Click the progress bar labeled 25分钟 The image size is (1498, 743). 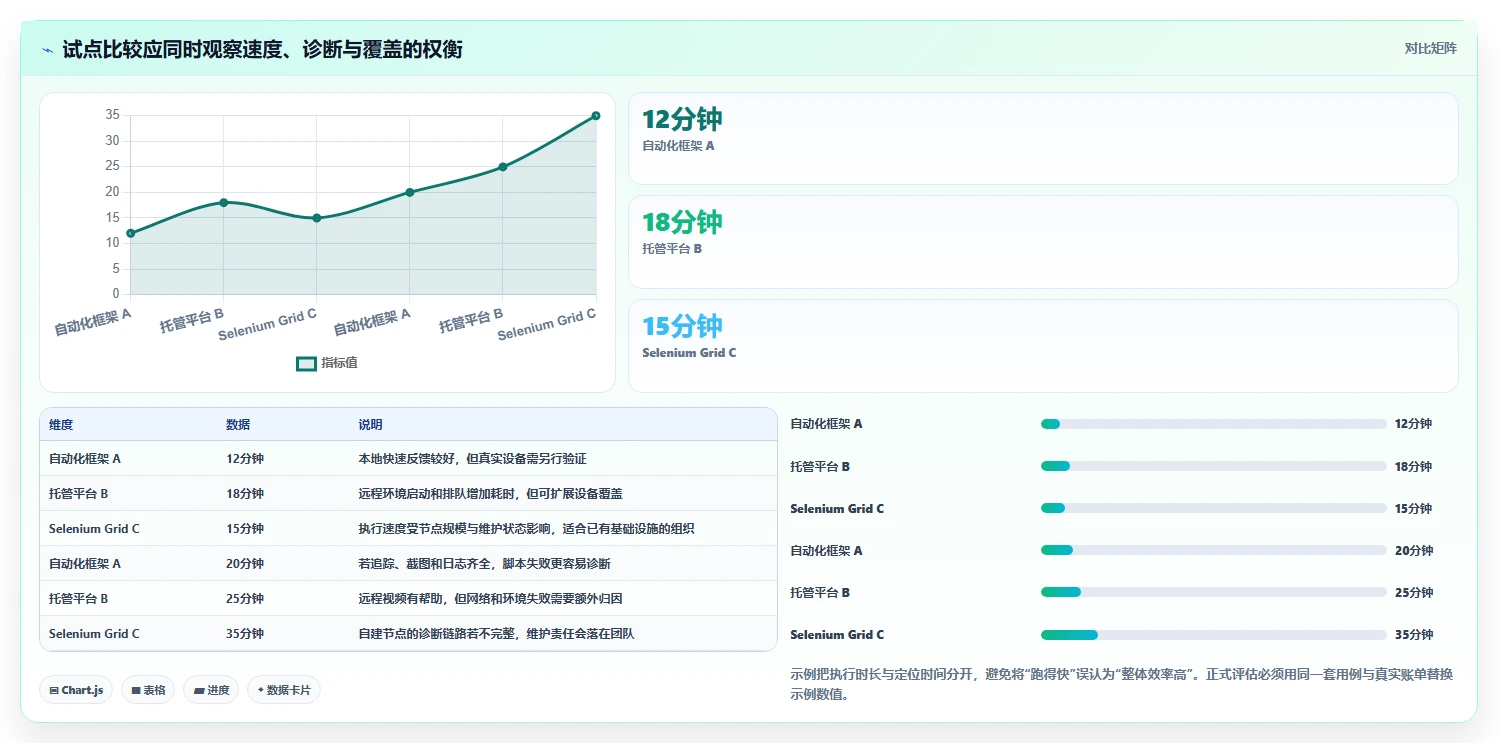(1213, 592)
